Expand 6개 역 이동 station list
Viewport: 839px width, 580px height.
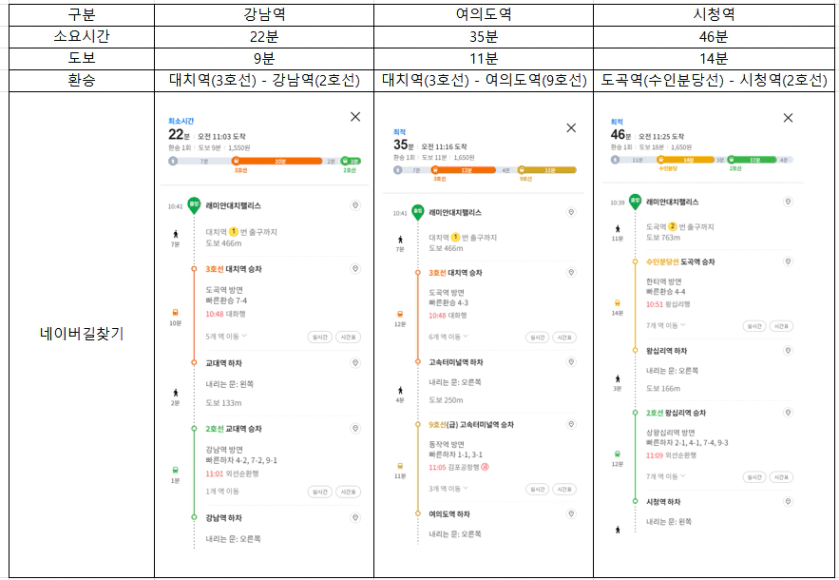click(x=448, y=337)
